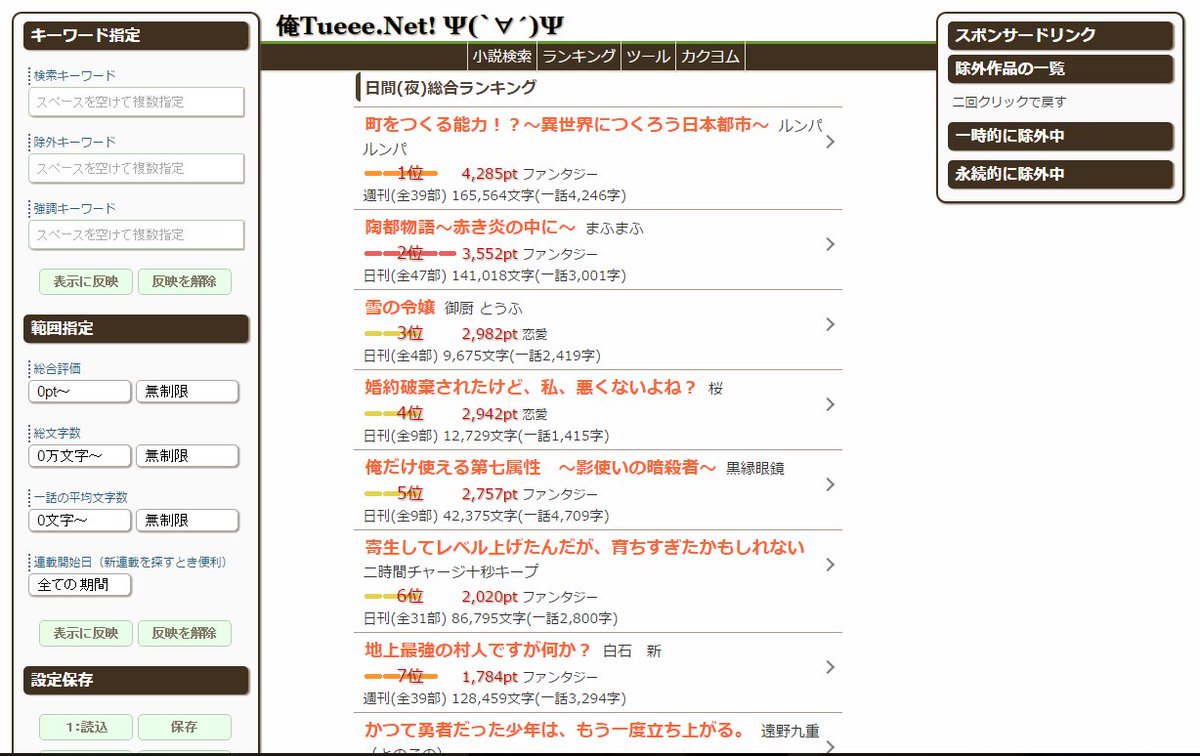1200x756 pixels.
Task: Open the 一話の平均文字数 maximum 無制限 dropdown
Action: coord(187,520)
